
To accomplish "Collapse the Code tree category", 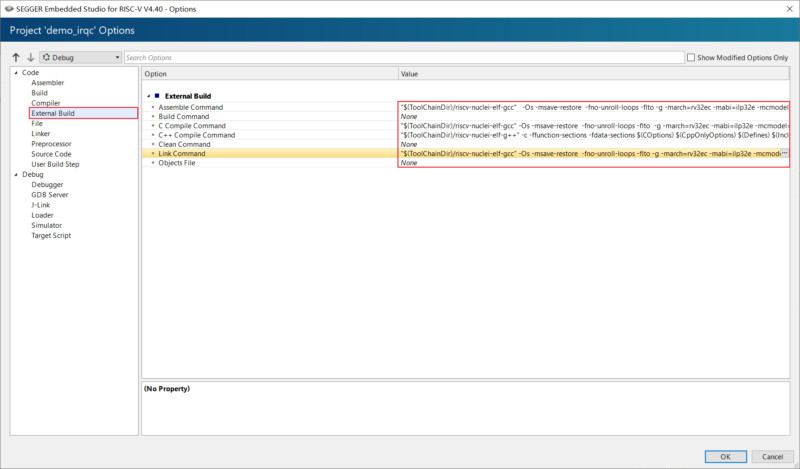I will point(15,73).
